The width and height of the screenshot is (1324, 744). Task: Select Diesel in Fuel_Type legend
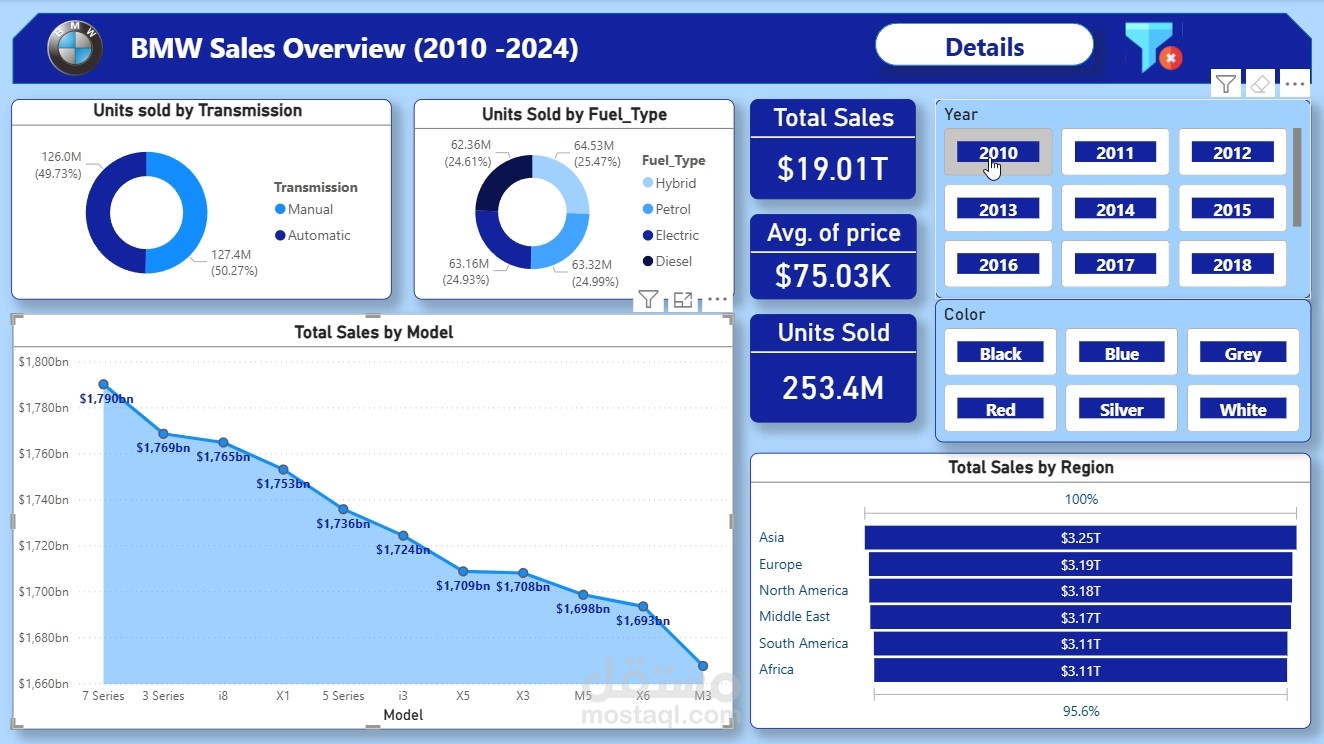point(667,261)
